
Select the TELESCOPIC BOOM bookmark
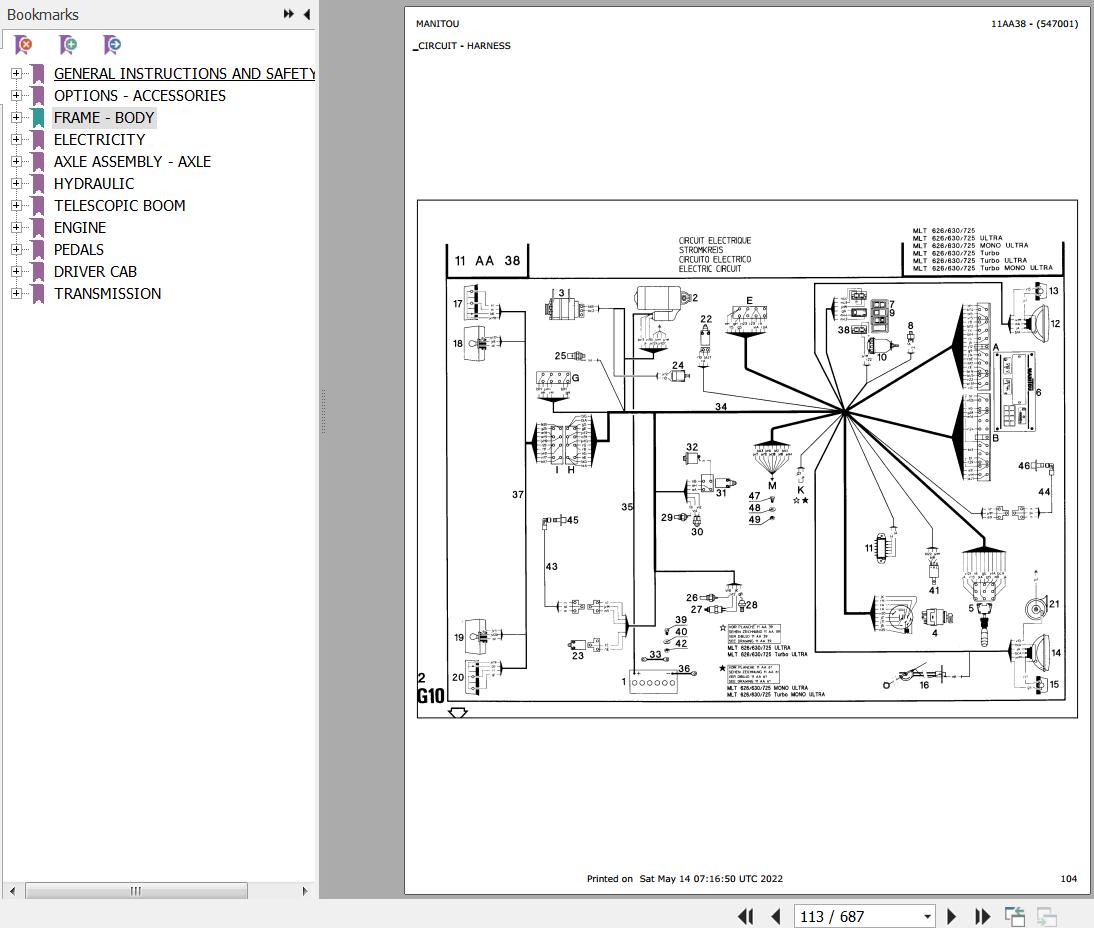[119, 205]
